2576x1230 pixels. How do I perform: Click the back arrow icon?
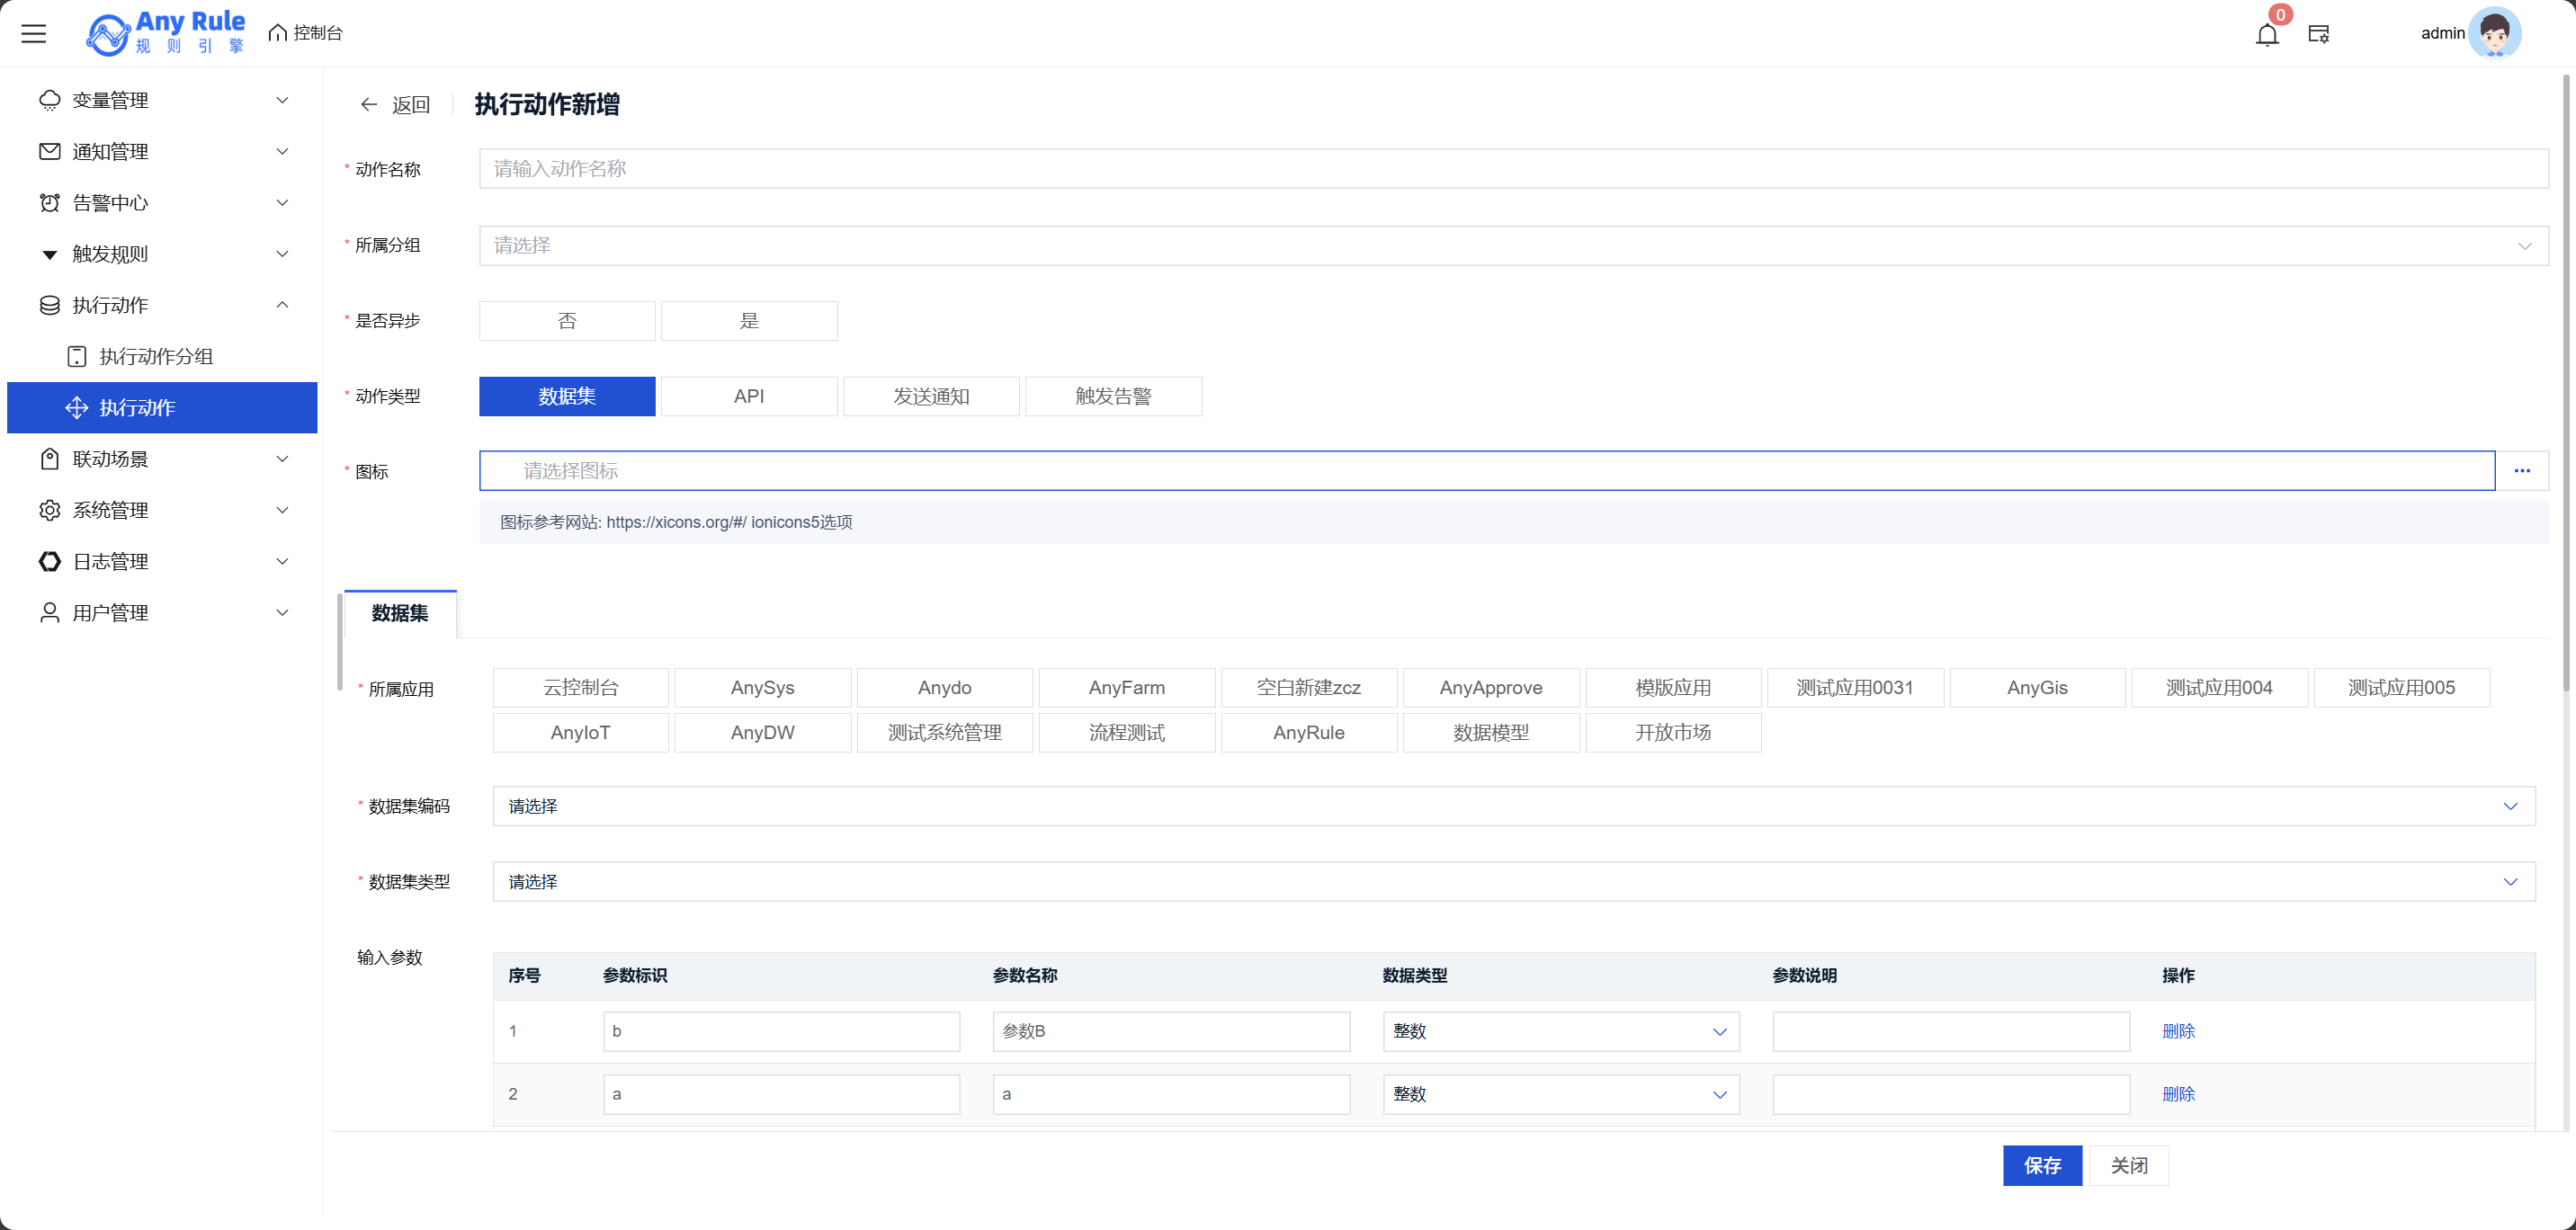click(x=369, y=105)
